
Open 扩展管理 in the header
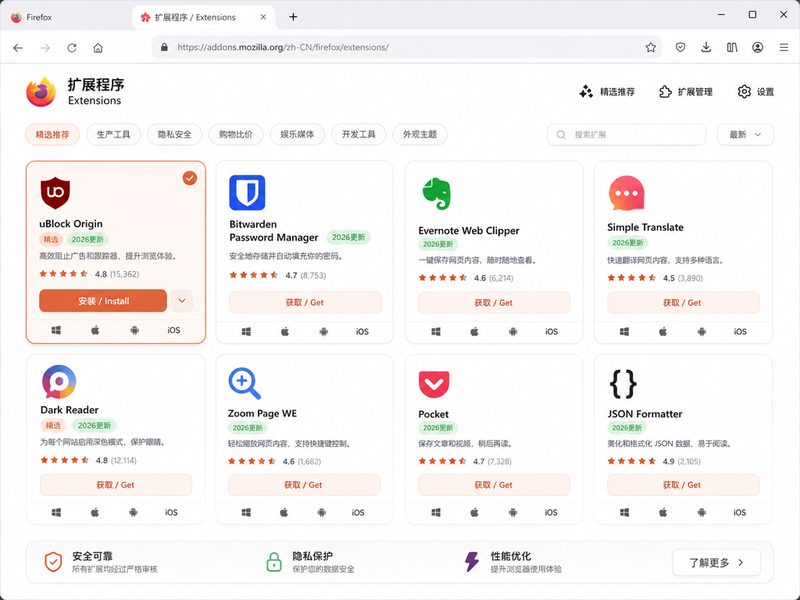685,92
